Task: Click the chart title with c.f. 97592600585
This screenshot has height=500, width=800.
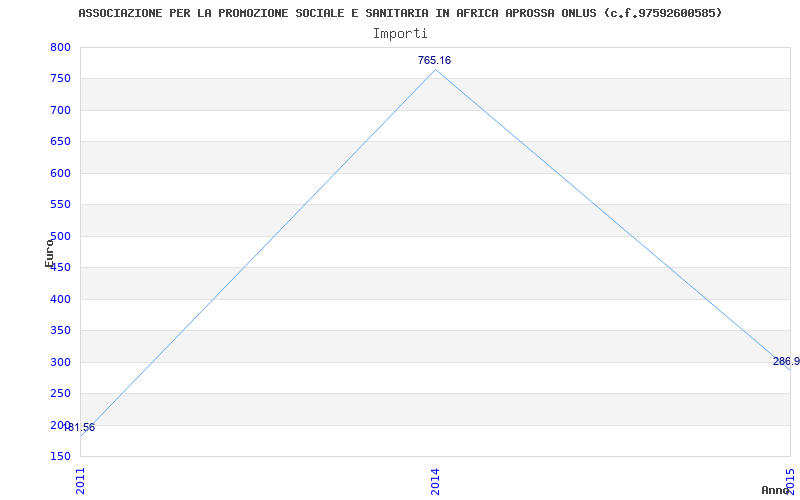Action: coord(401,13)
